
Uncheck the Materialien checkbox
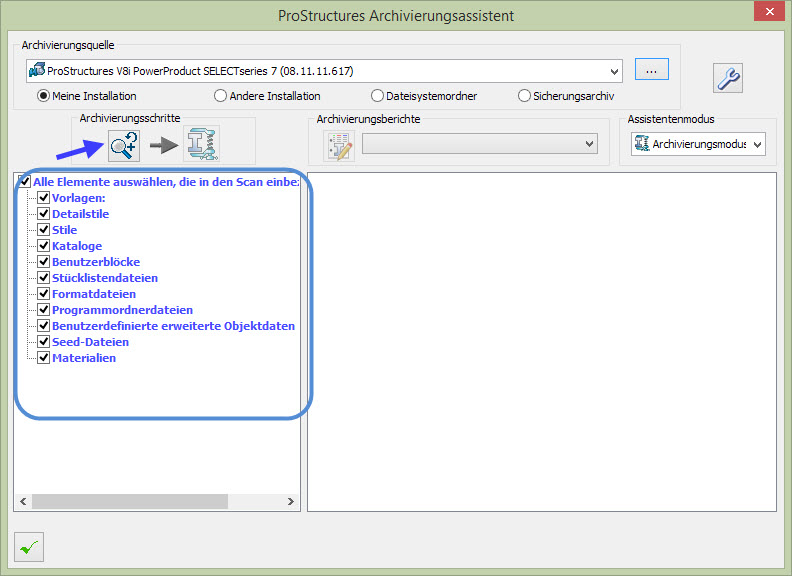pyautogui.click(x=43, y=358)
